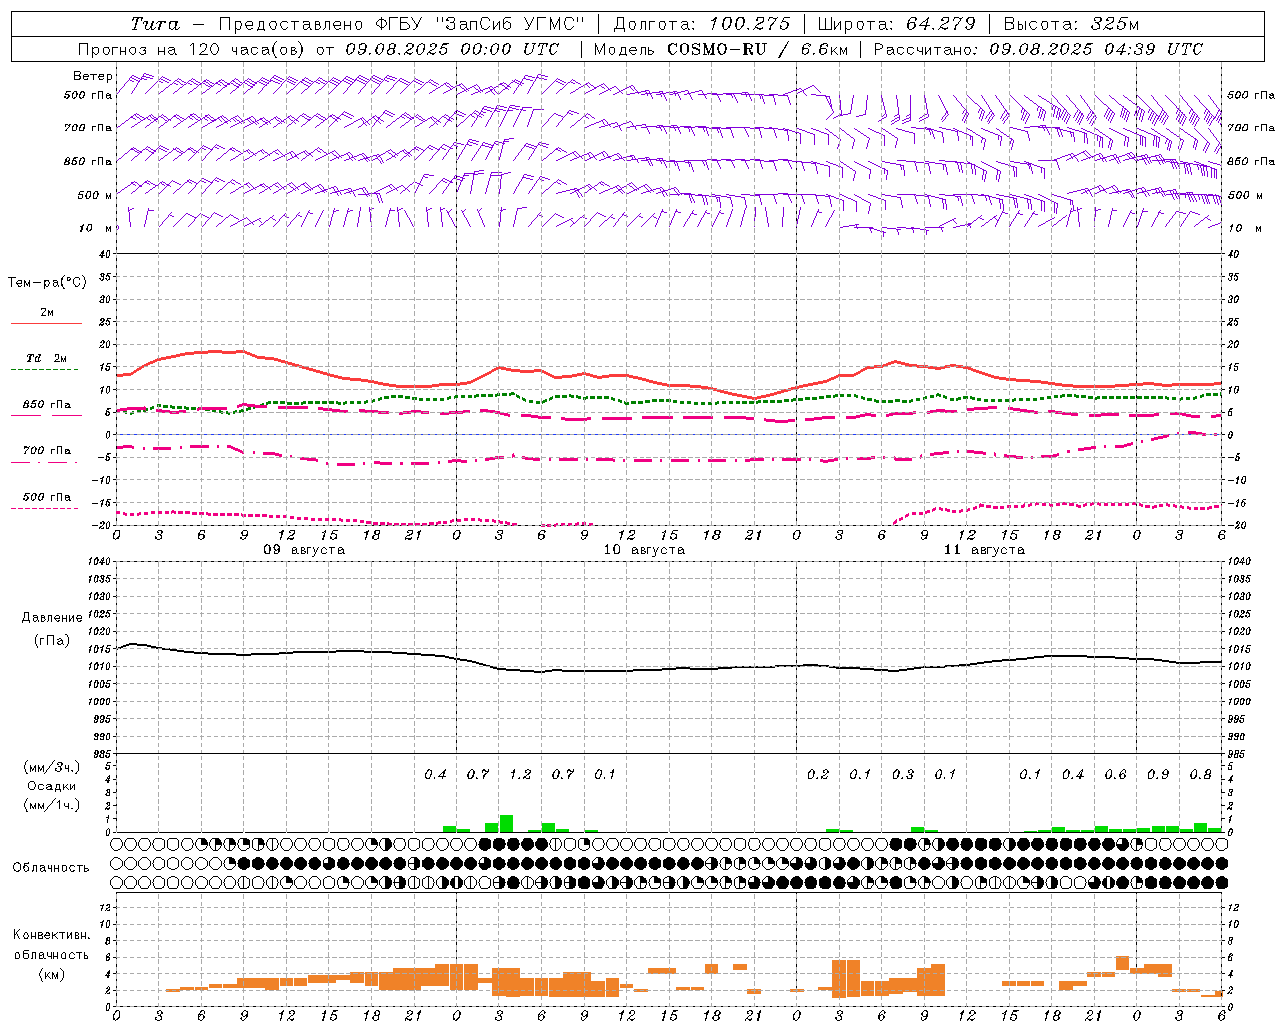1280x1024 pixels.
Task: Click the Облачность cloud cover label
Action: 51,868
